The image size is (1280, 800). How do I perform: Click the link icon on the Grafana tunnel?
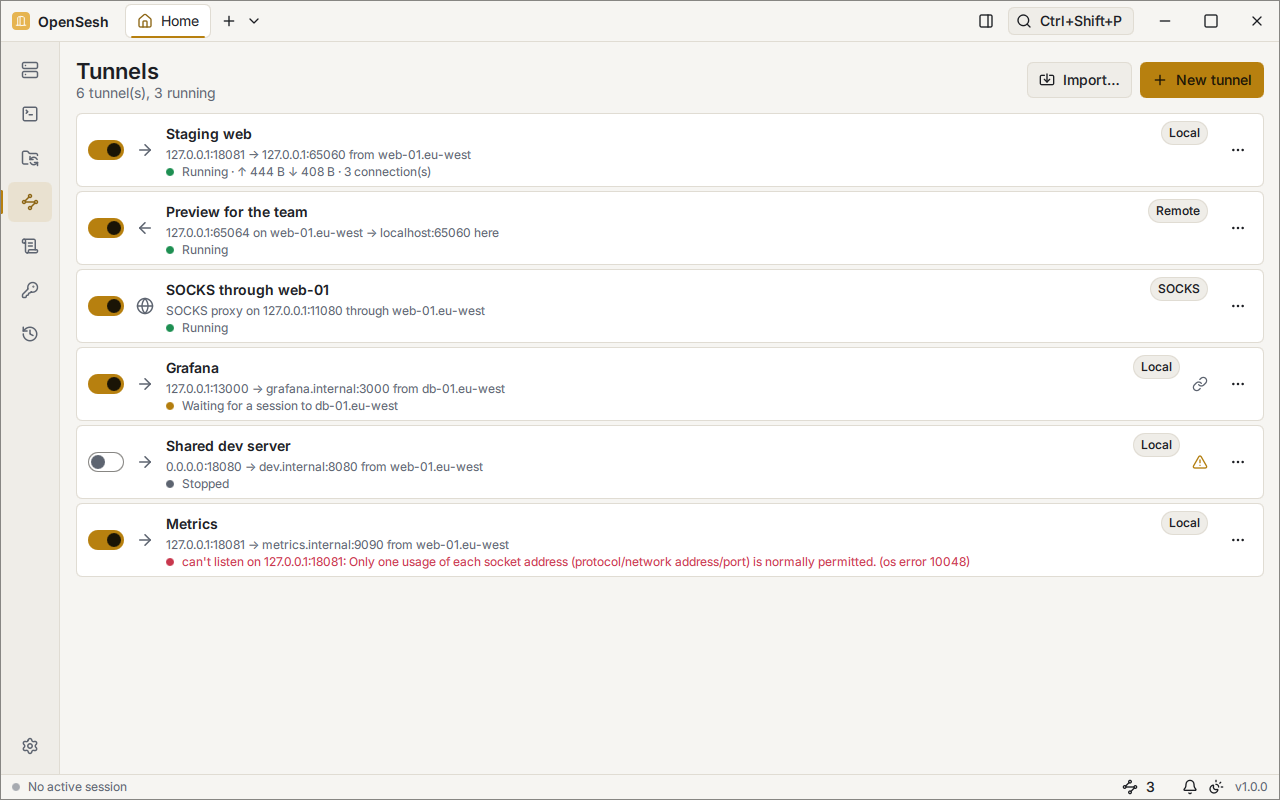coord(1200,384)
